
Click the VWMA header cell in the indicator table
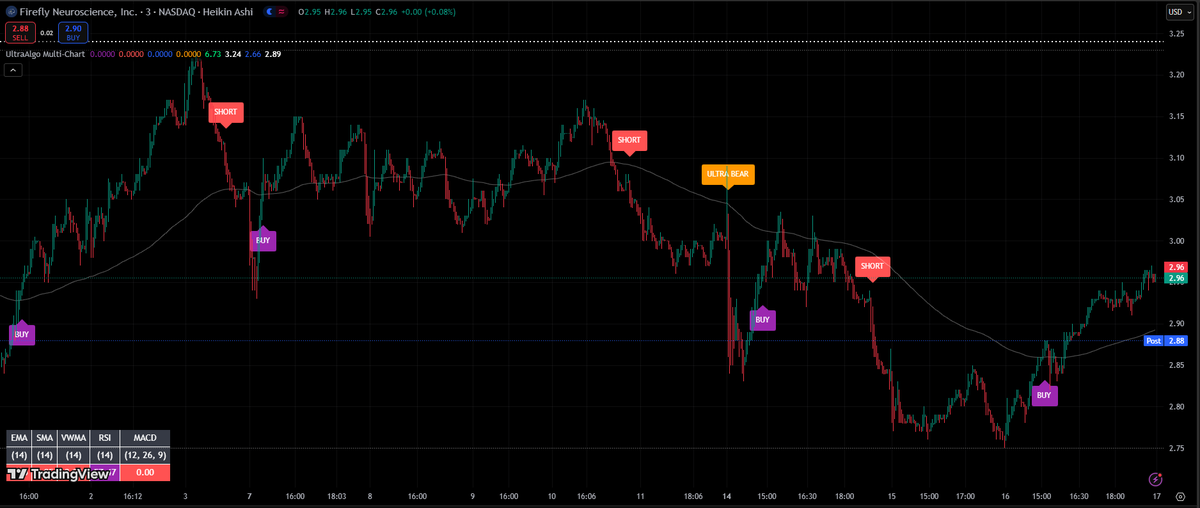tap(74, 438)
